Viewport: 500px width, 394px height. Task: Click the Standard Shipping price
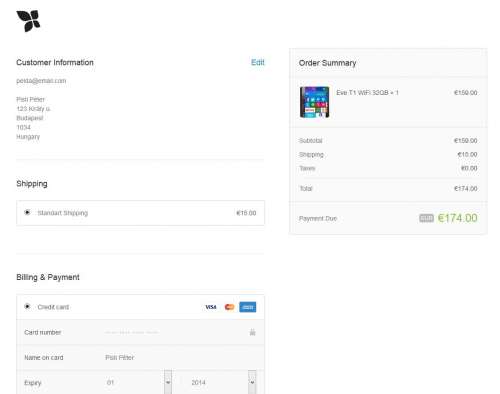point(246,213)
